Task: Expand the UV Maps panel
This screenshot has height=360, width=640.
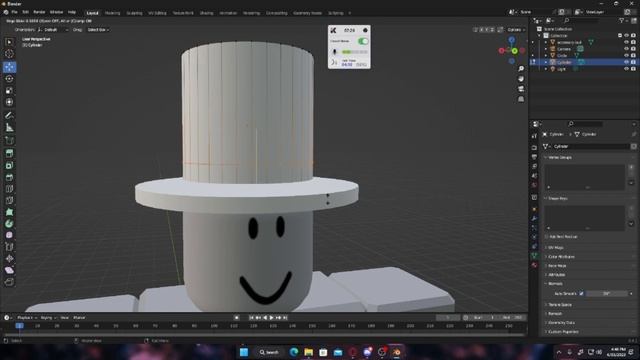Action: click(555, 248)
